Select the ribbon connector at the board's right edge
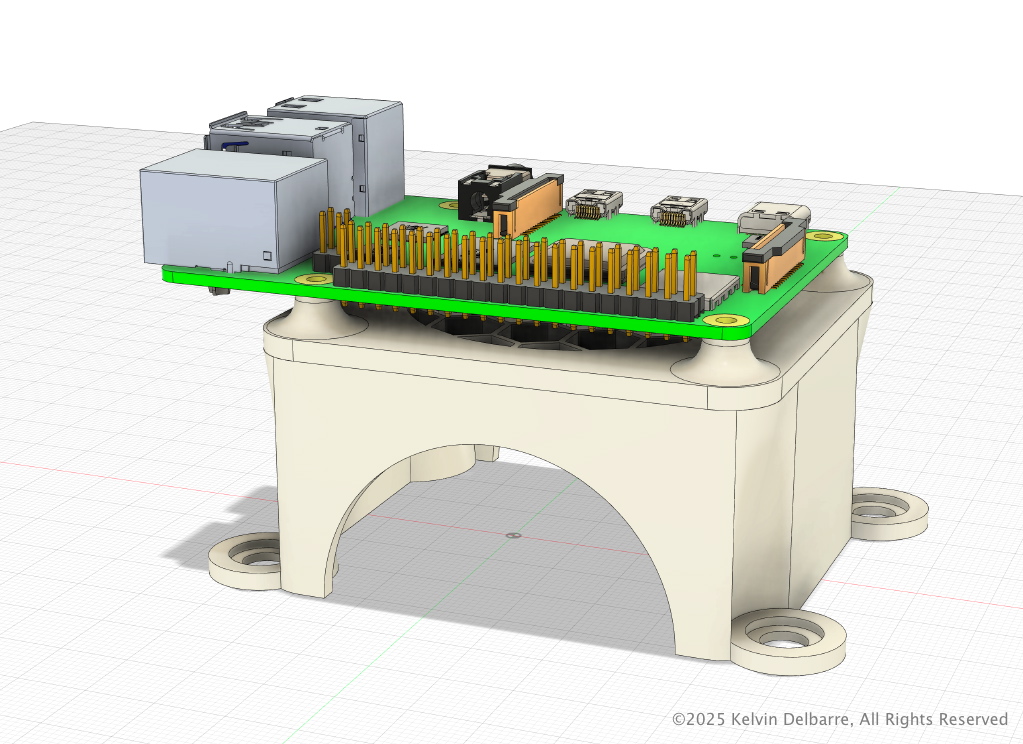The width and height of the screenshot is (1023, 744). [x=775, y=258]
